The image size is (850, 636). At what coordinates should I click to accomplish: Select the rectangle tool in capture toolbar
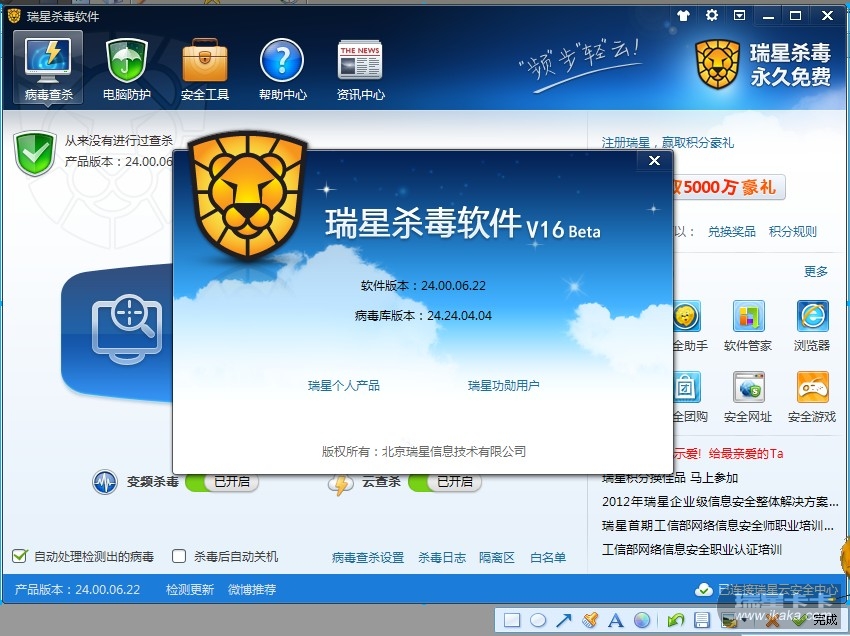tap(512, 620)
